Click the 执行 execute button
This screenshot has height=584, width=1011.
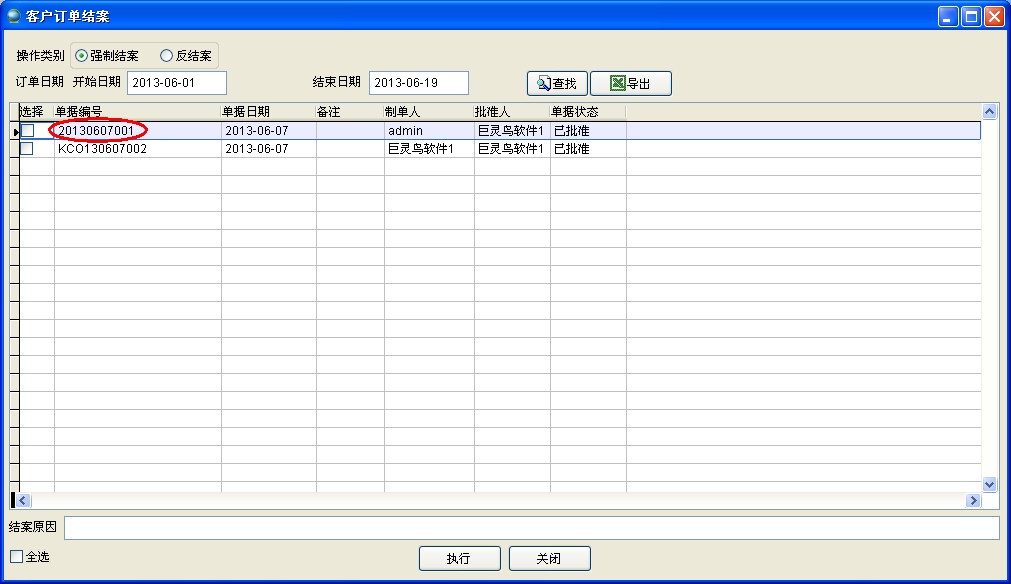pos(458,558)
